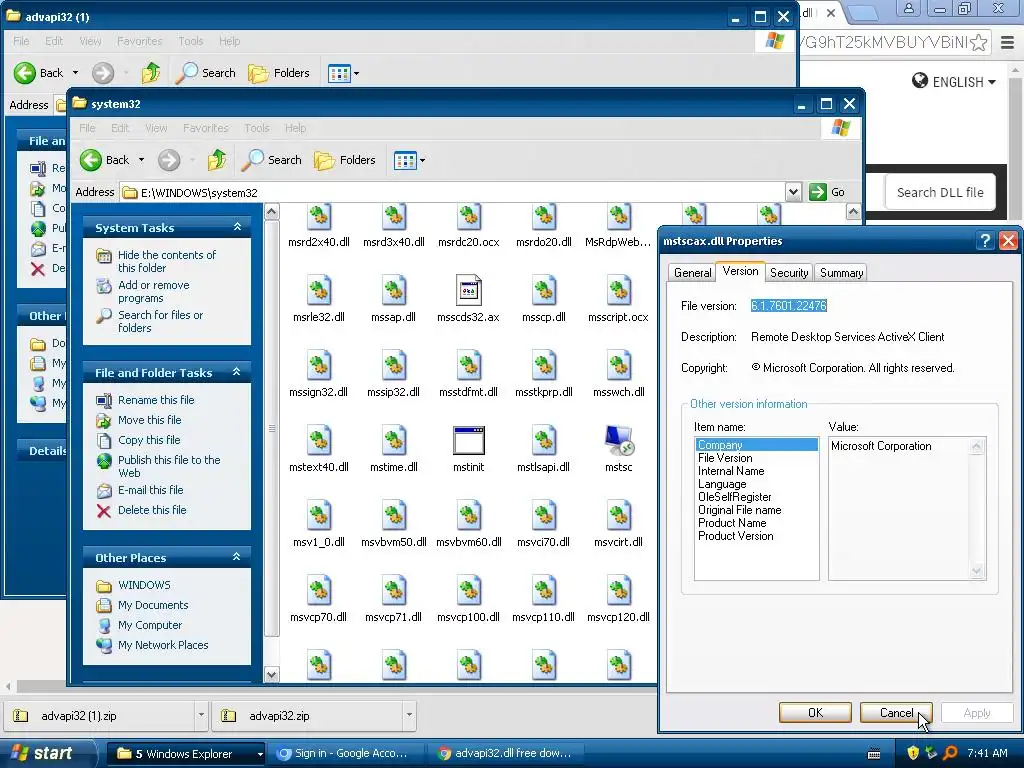Collapse the System Tasks panel

237,227
